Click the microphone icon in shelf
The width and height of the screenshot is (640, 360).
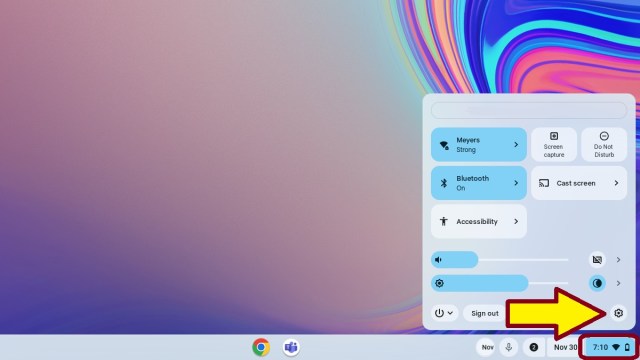click(509, 347)
